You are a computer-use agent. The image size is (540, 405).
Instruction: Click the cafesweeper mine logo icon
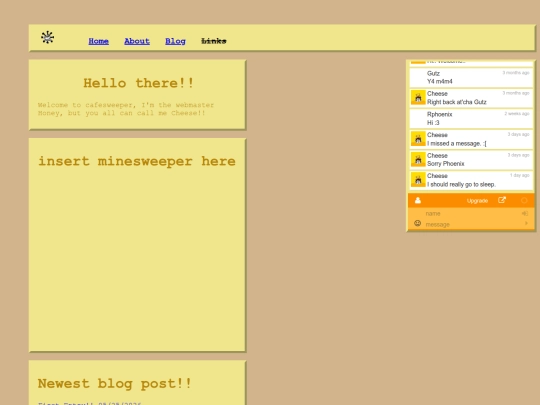pos(48,37)
